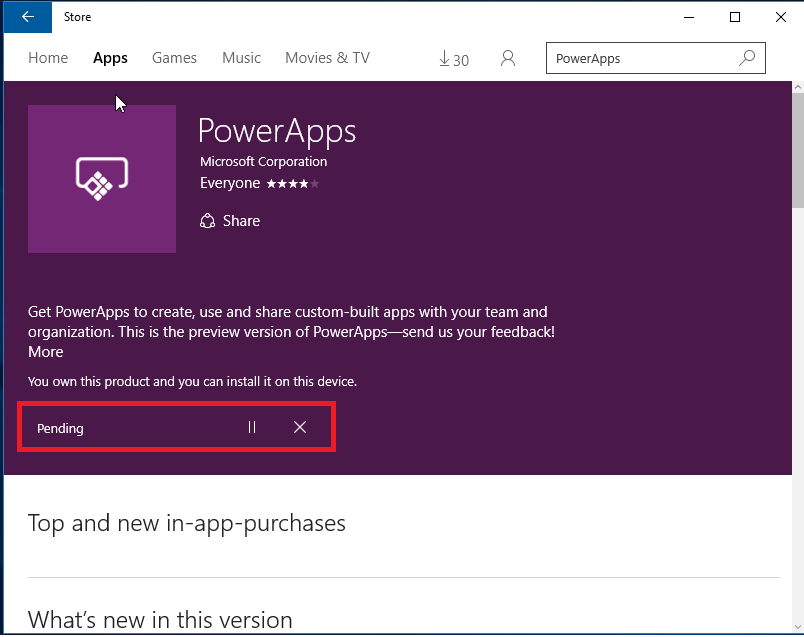Click the search magnifier icon
This screenshot has height=637, width=804.
point(747,58)
